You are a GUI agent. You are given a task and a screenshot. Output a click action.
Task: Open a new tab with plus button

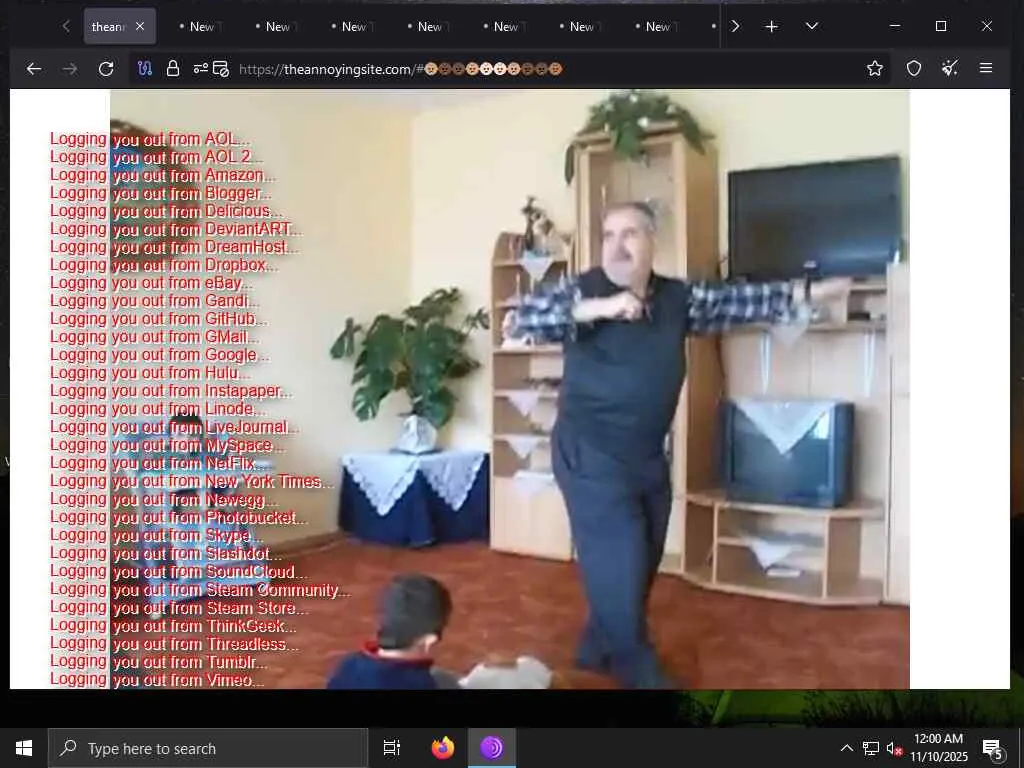[772, 27]
